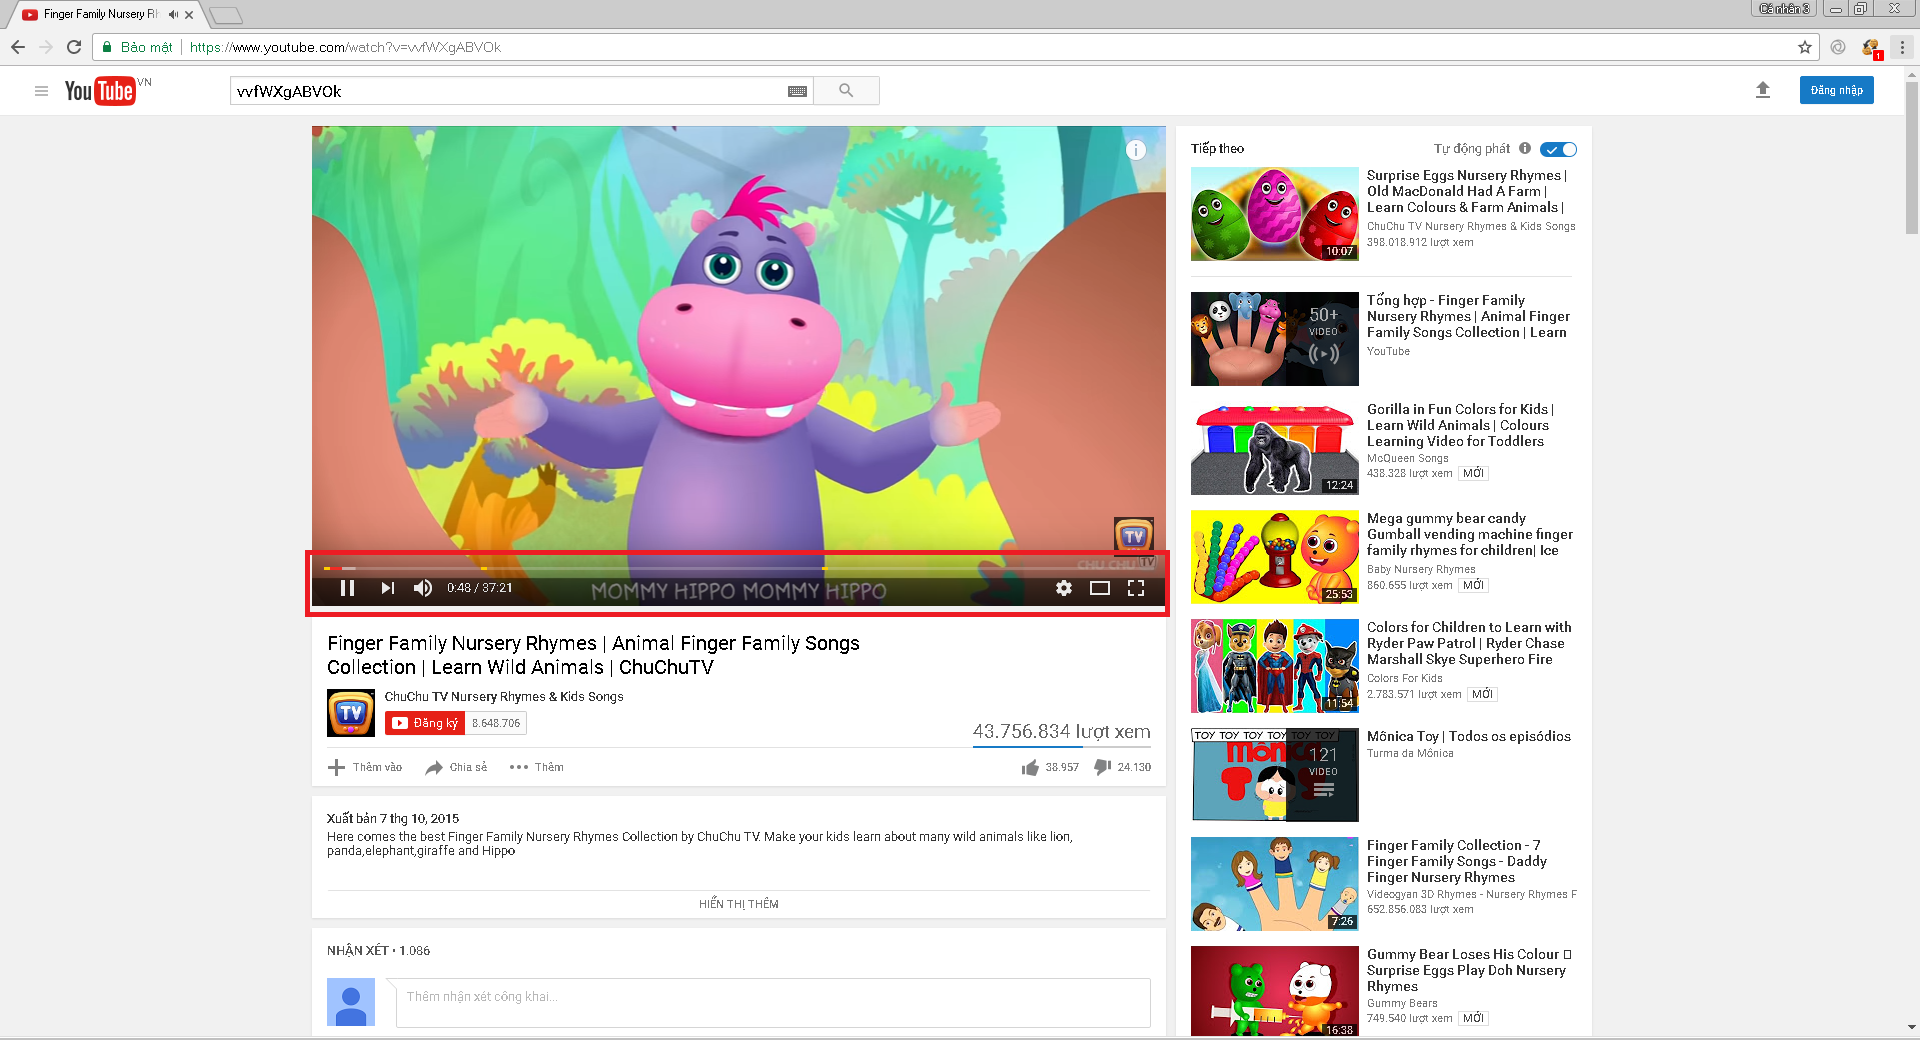The image size is (1920, 1040).
Task: Click the 43.756.834 lượt xem view count
Action: (1062, 732)
